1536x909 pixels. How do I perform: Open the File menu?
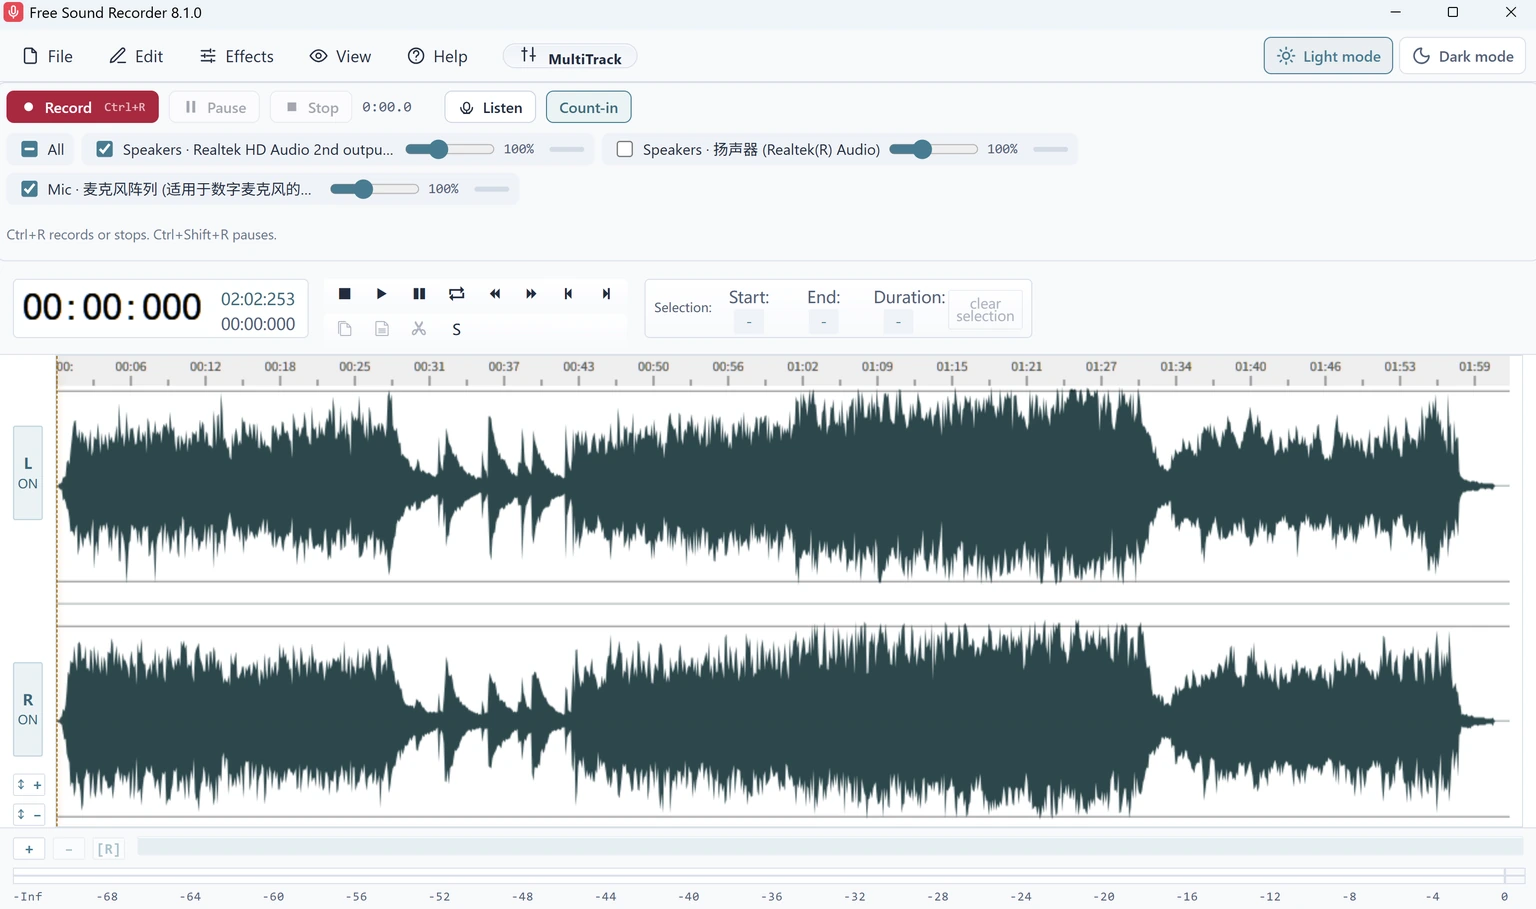pos(48,56)
